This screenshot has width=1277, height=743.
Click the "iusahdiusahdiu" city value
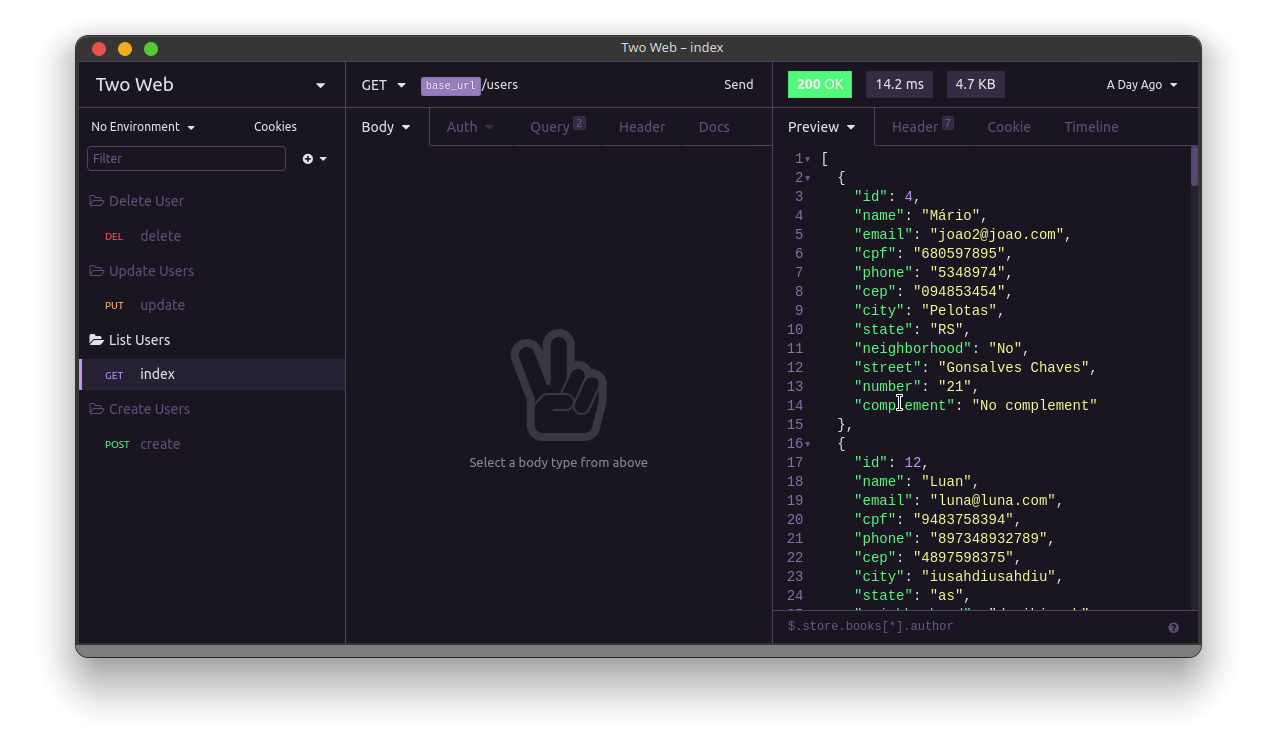click(x=988, y=577)
